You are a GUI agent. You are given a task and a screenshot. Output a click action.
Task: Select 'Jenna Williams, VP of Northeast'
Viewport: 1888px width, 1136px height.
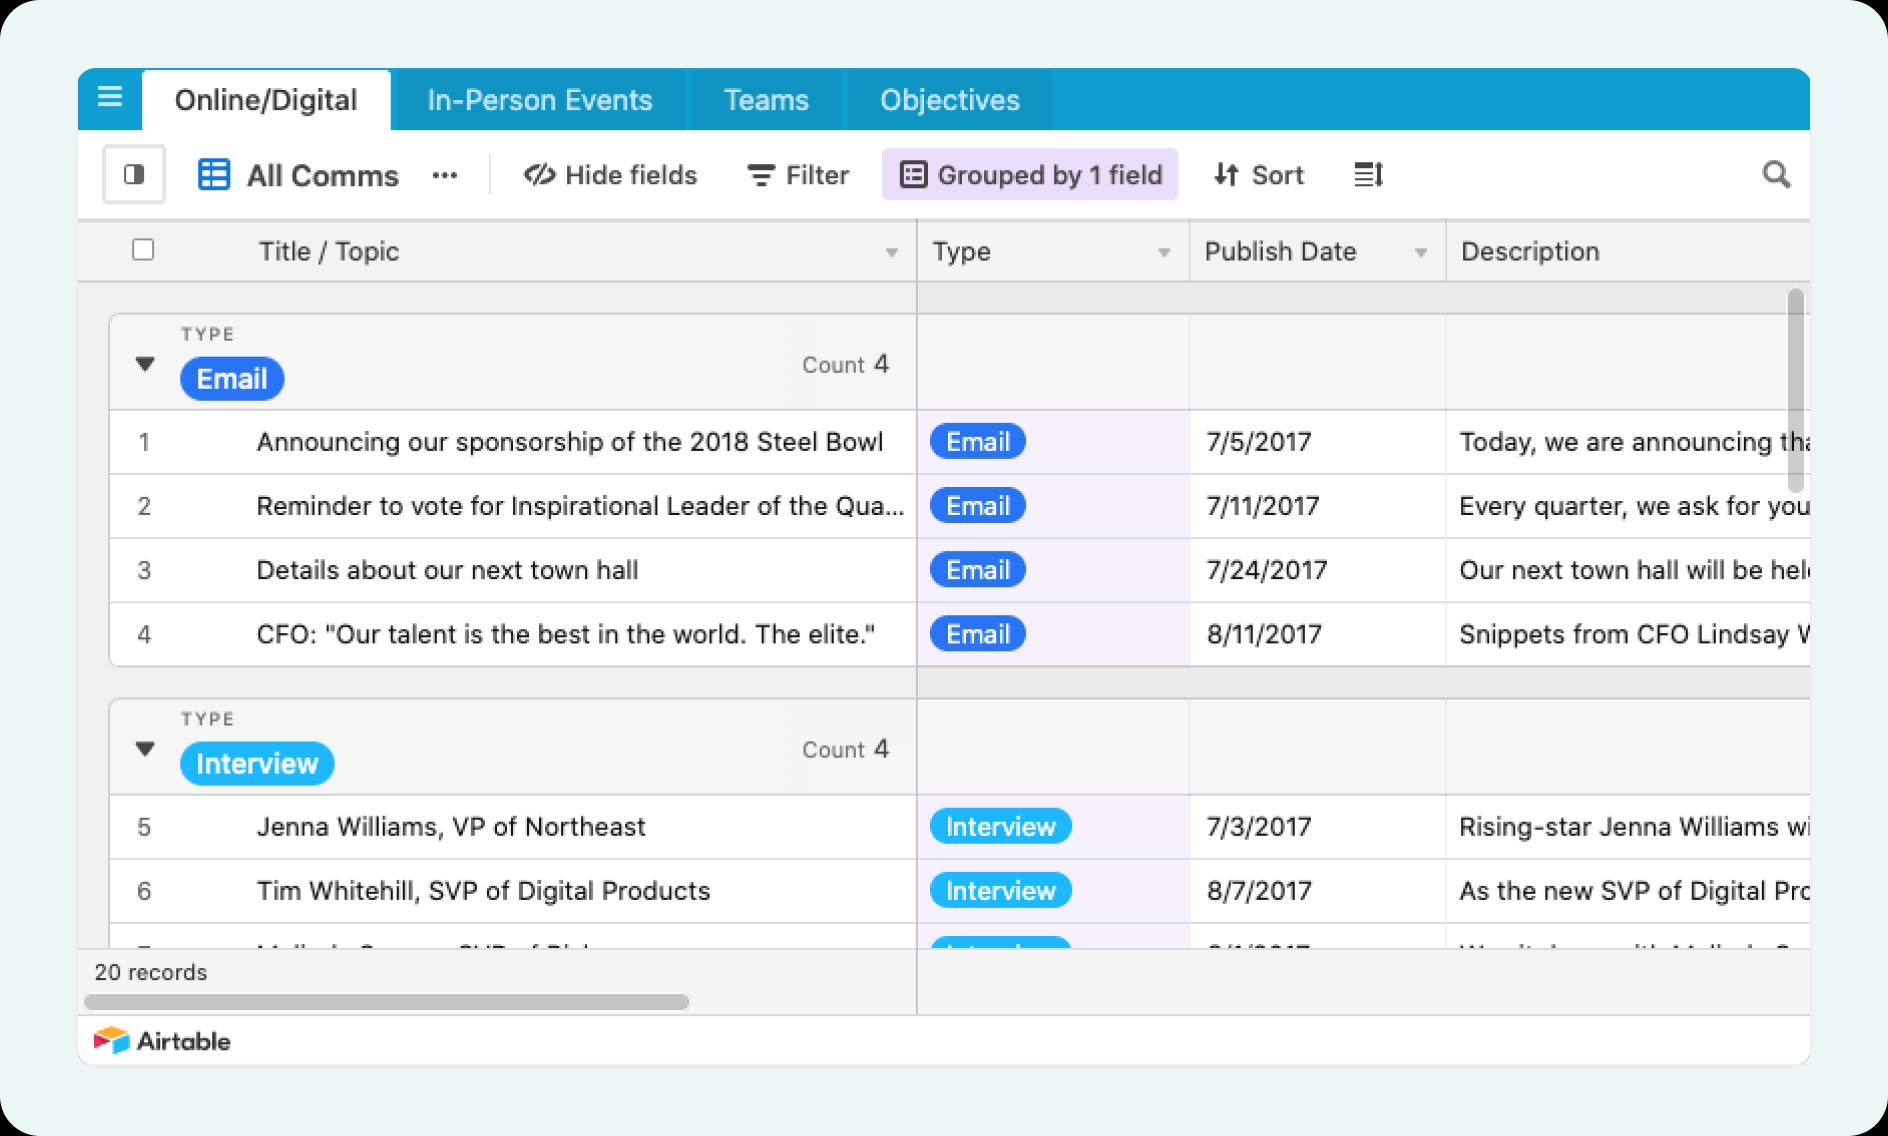click(451, 827)
